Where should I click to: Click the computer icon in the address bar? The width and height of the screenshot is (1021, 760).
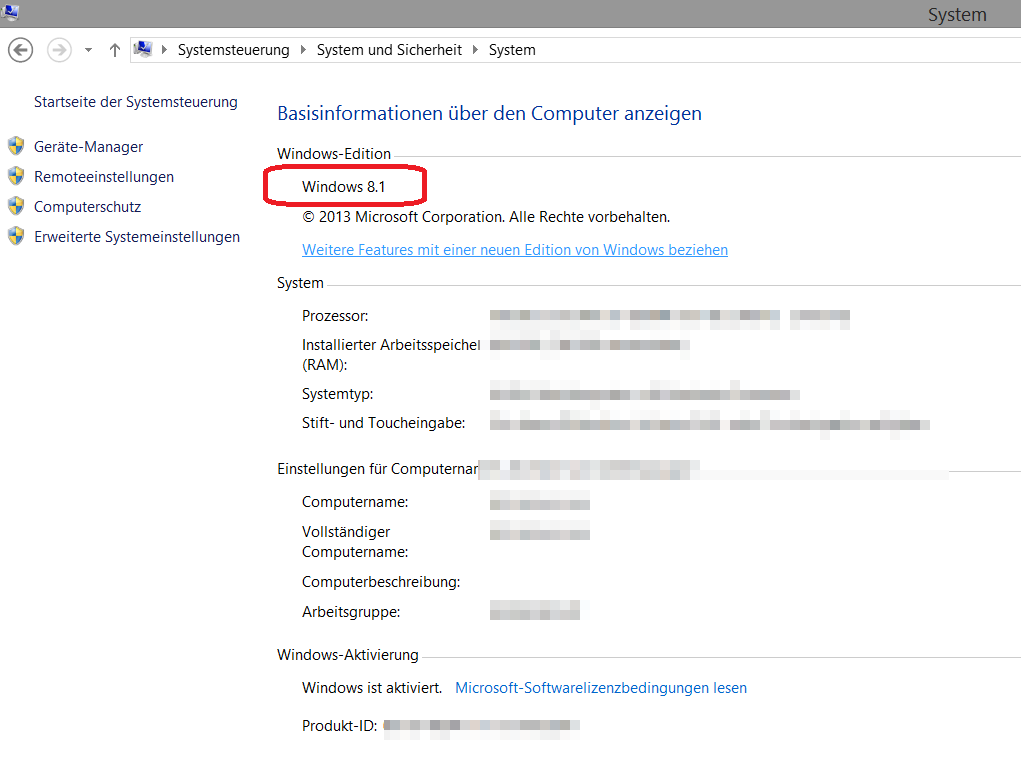coord(143,50)
